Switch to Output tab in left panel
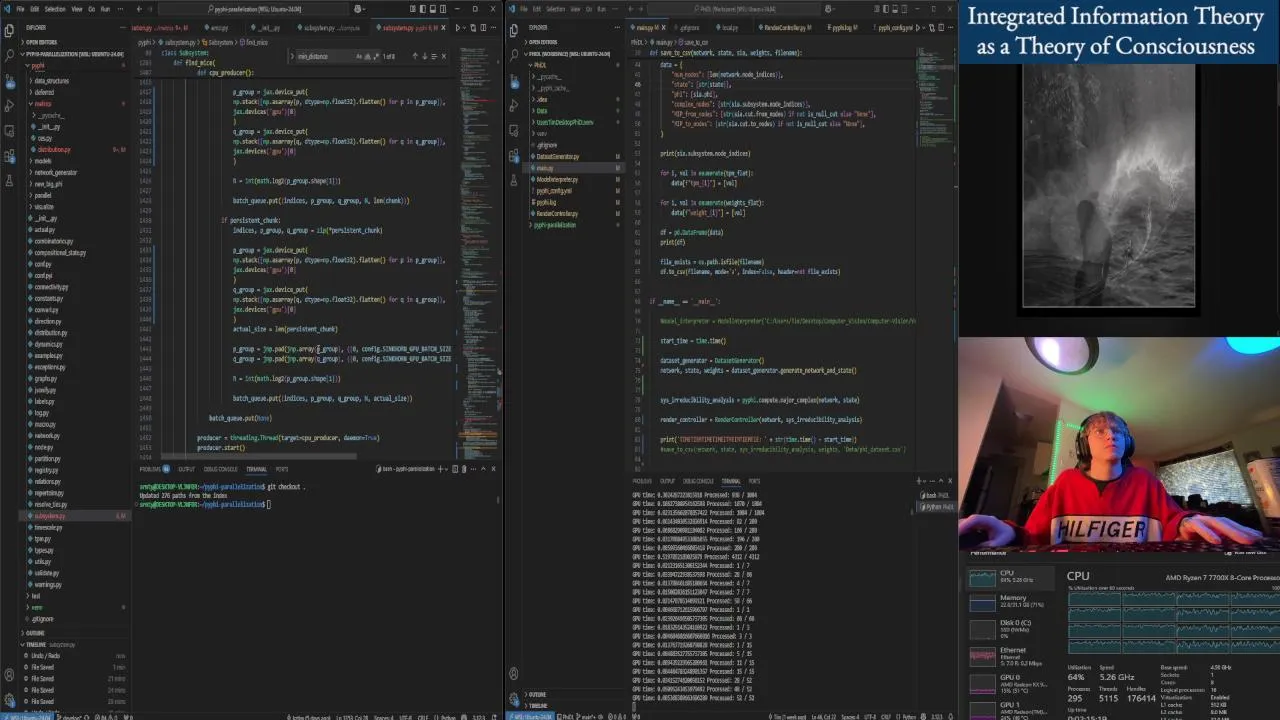1280x720 pixels. [x=187, y=469]
